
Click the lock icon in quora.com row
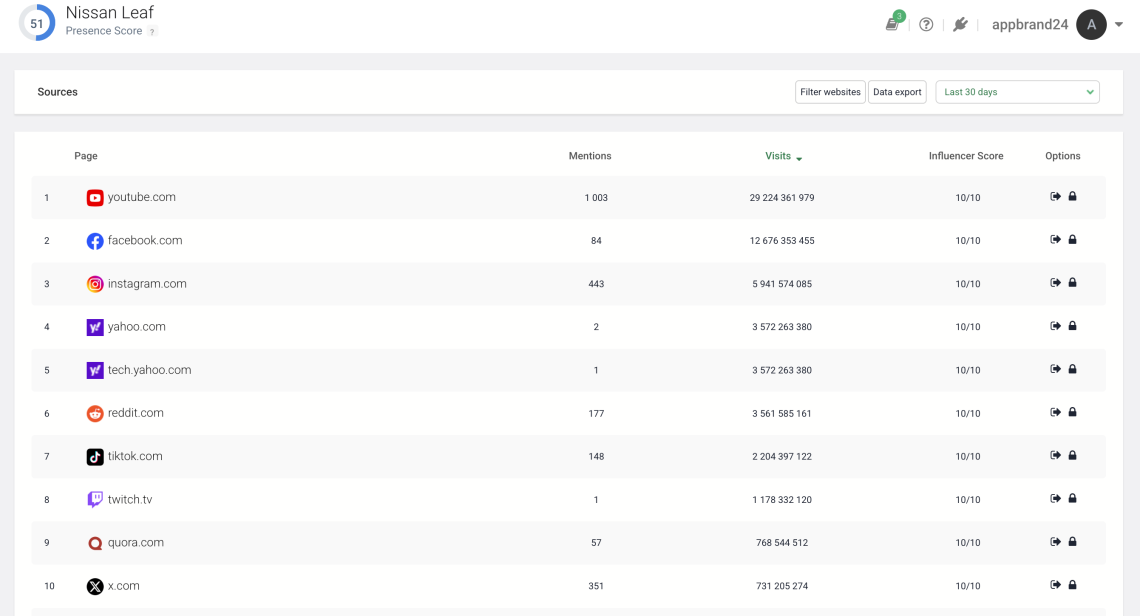[x=1072, y=541]
